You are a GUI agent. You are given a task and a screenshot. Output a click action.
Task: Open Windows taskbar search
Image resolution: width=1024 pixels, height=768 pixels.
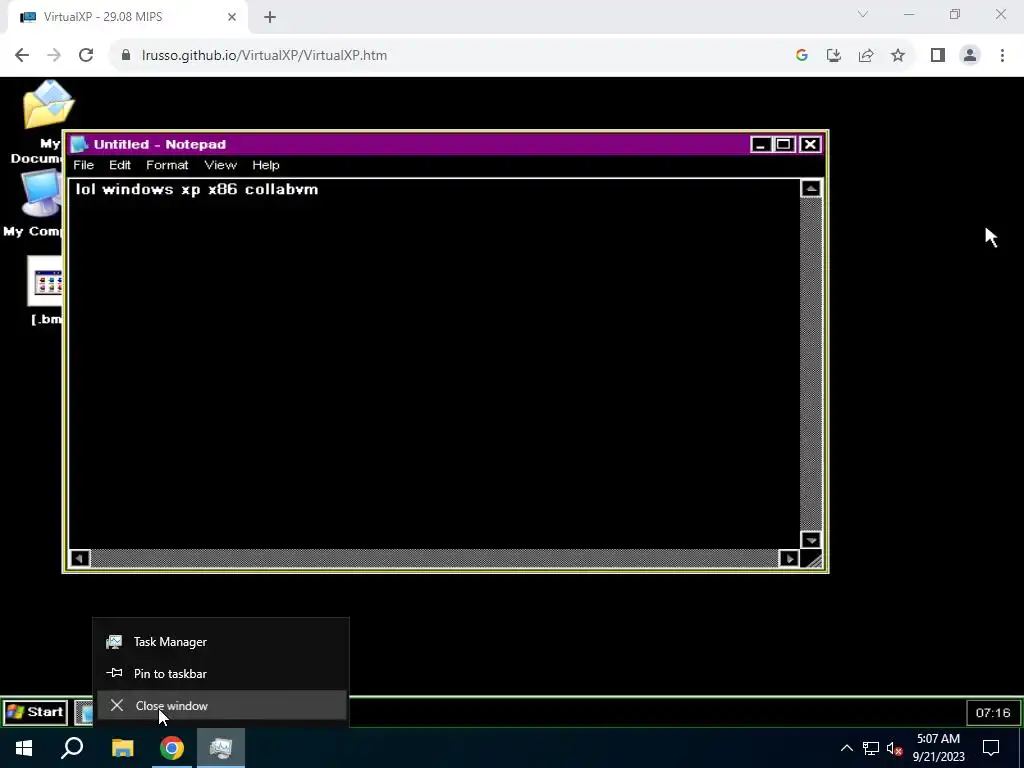pos(72,748)
